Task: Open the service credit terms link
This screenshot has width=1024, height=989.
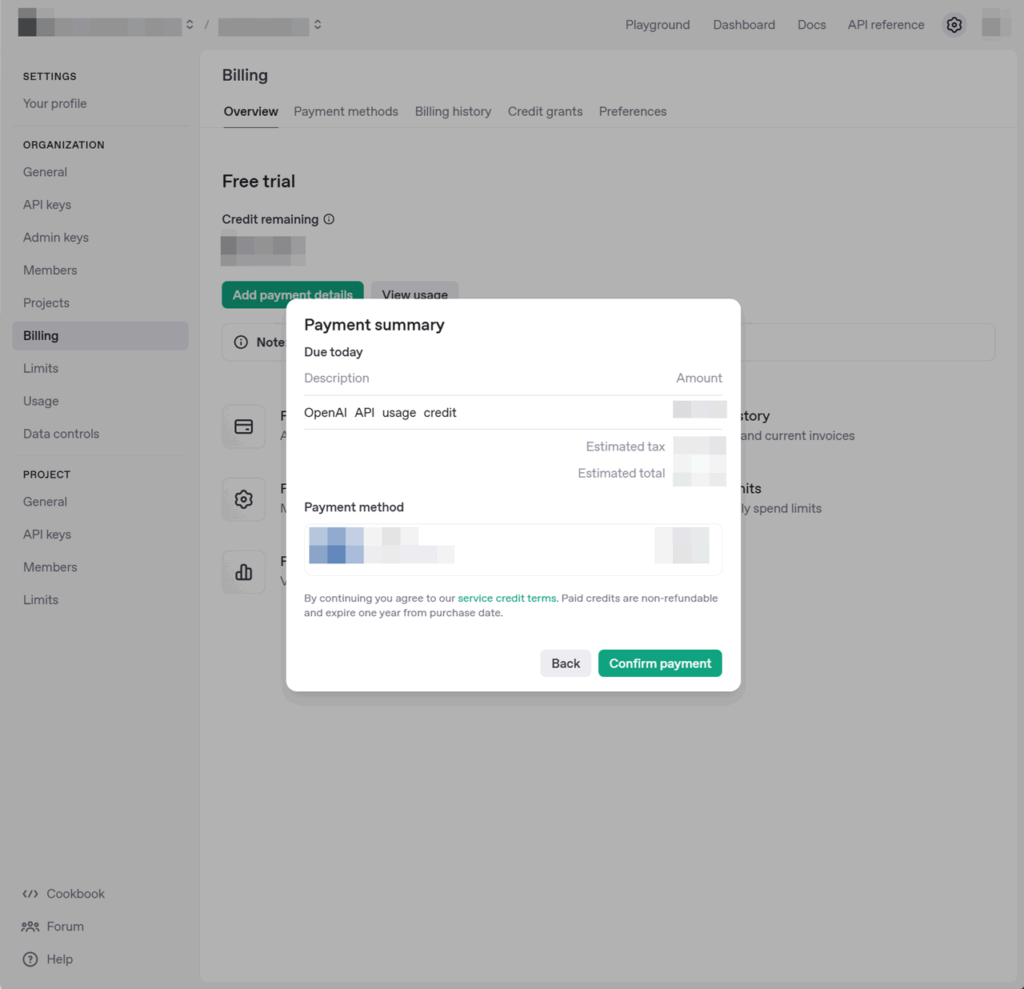Action: click(x=507, y=597)
